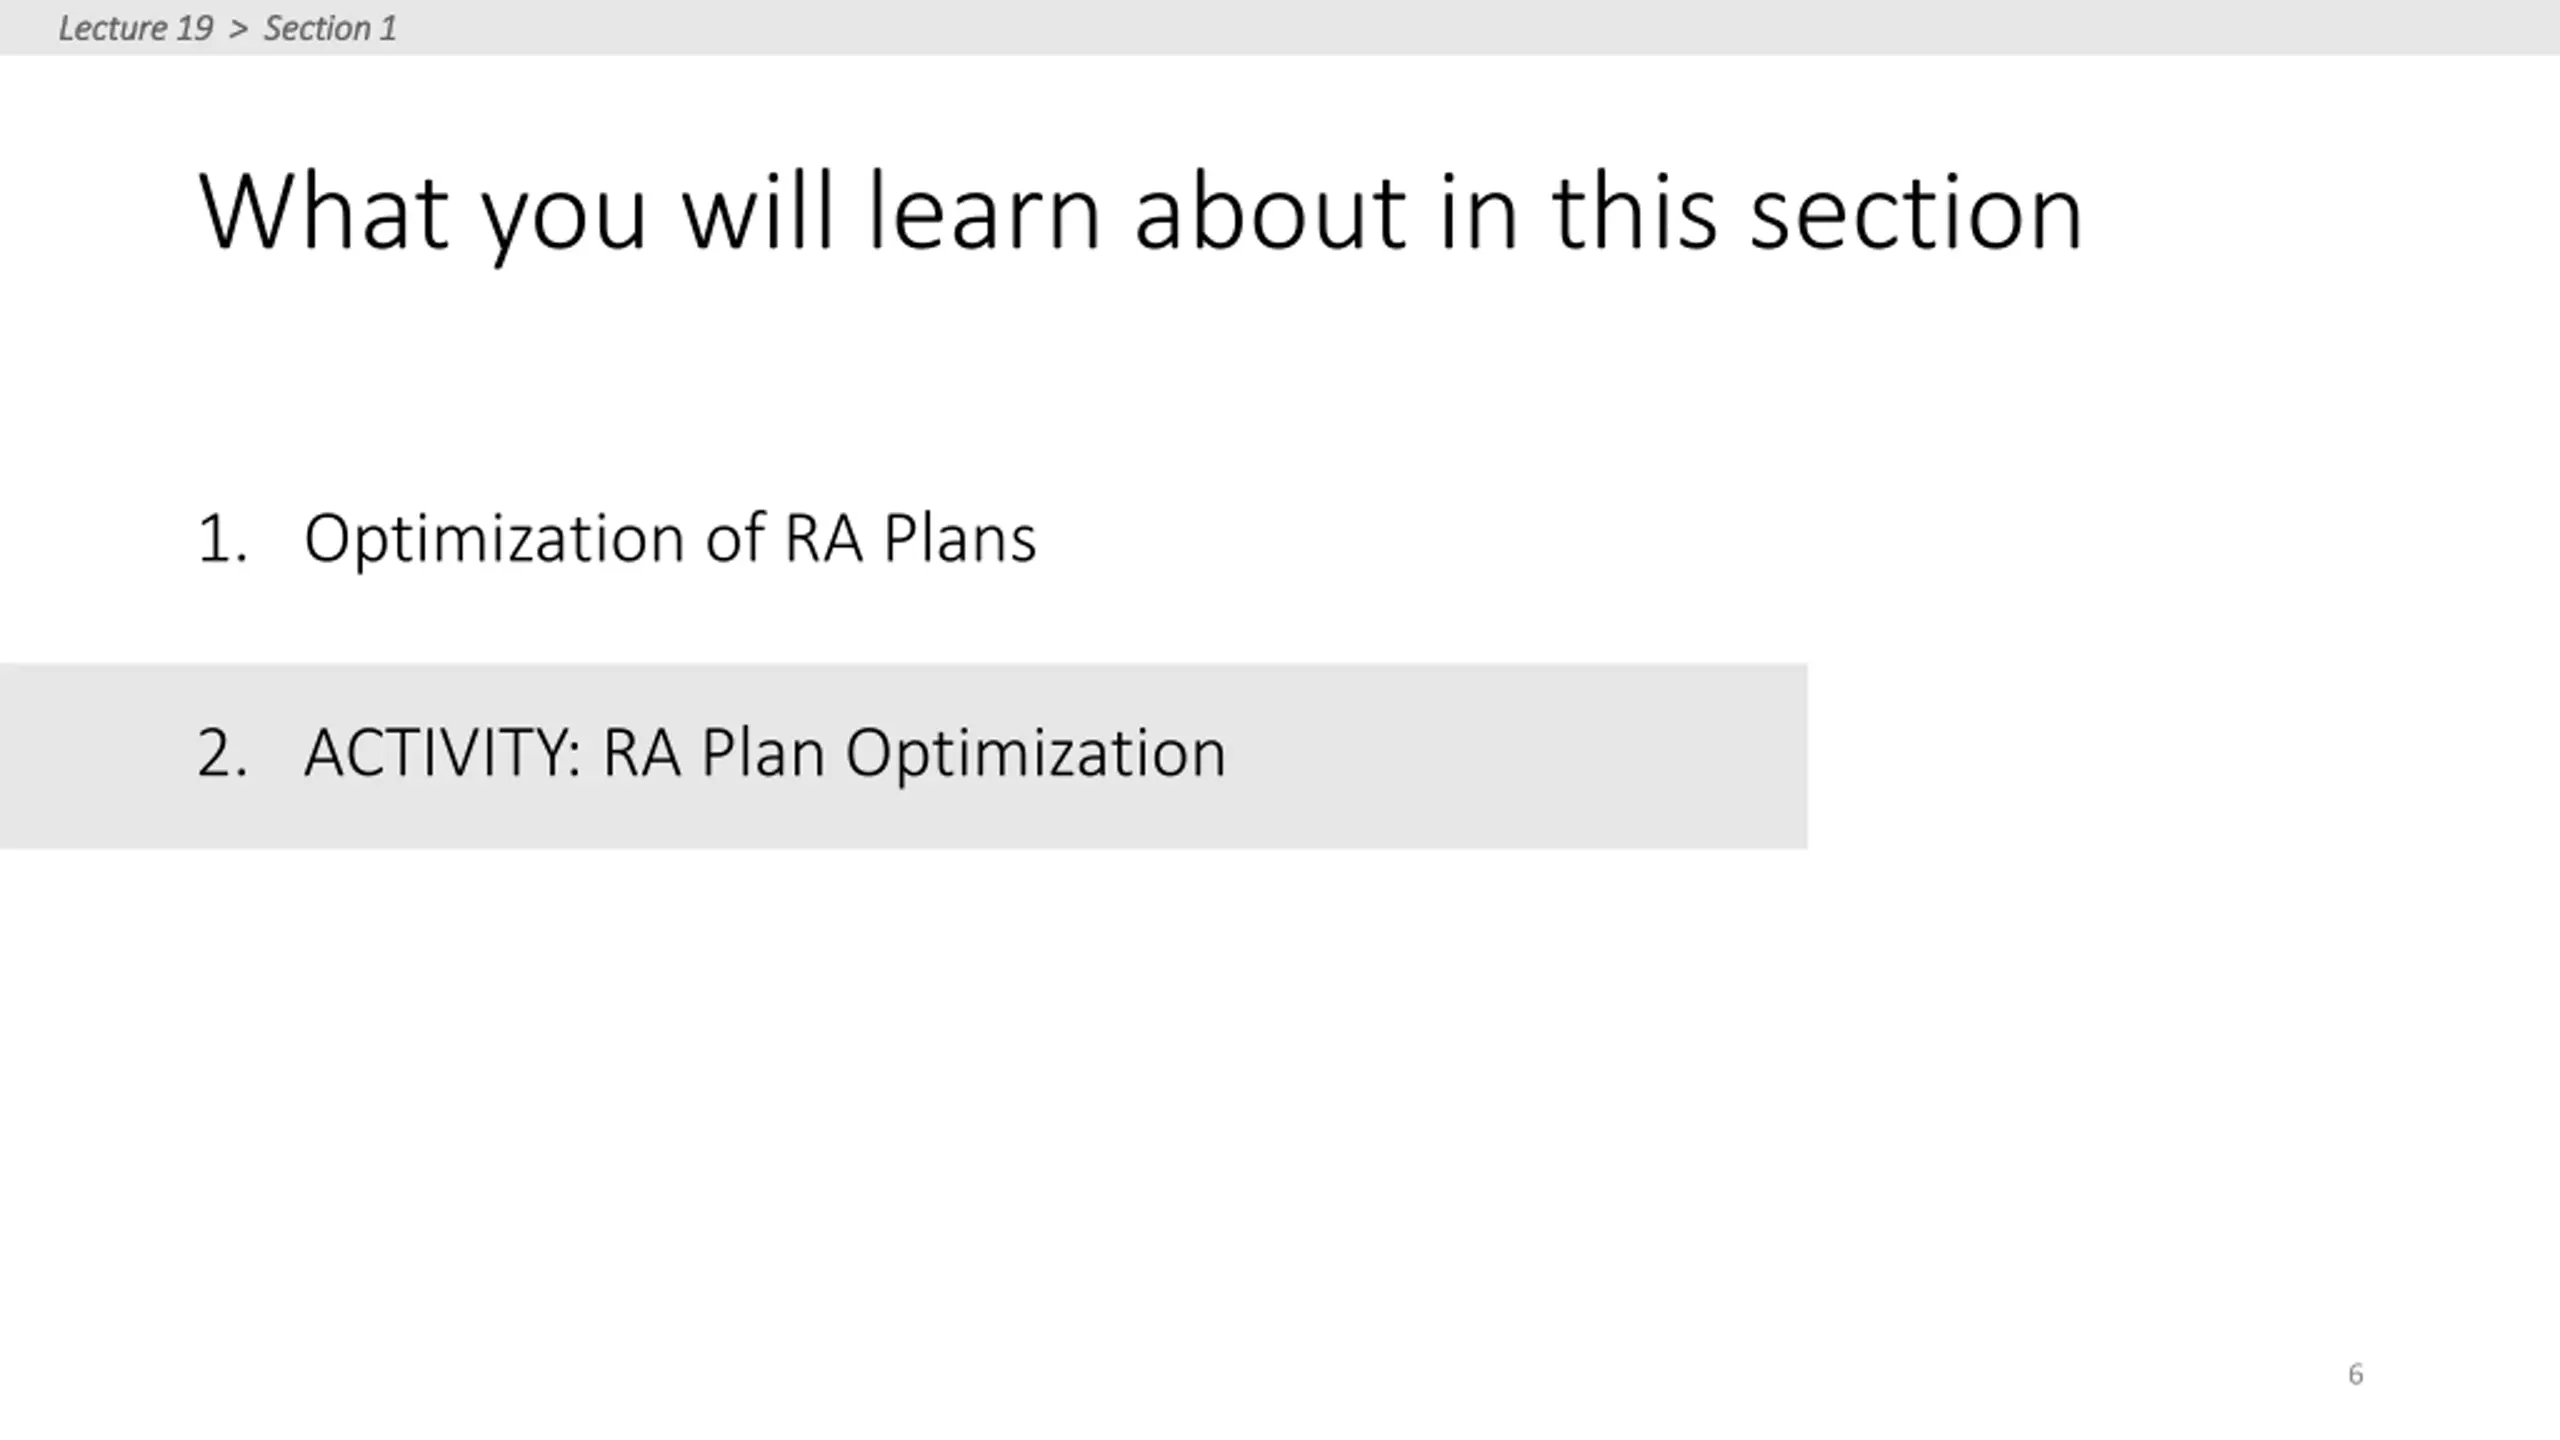Click "RA" in the first list item
This screenshot has height=1440, width=2560.
[x=823, y=539]
